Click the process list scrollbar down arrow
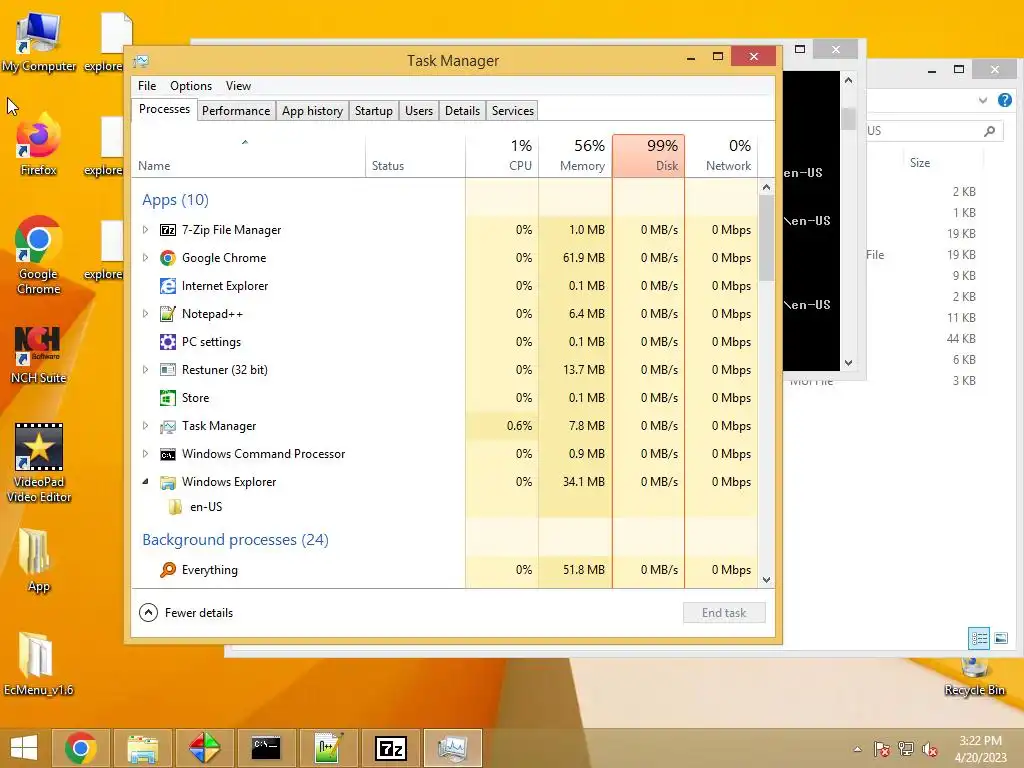Viewport: 1024px width, 768px height. point(767,580)
